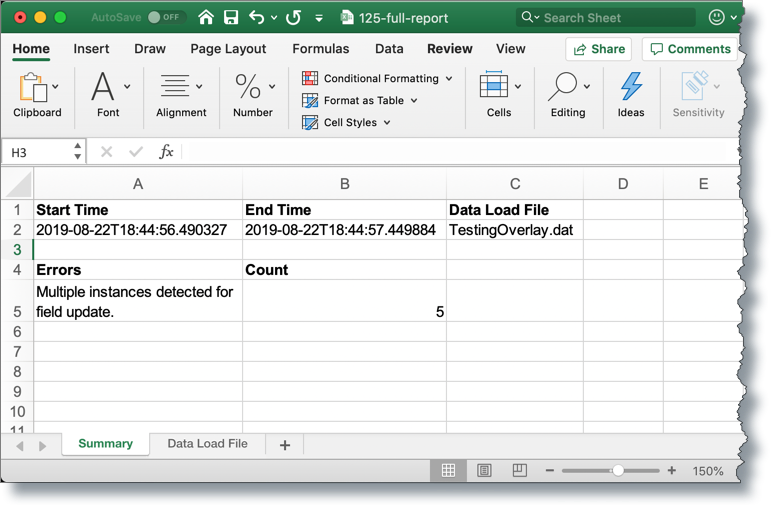The width and height of the screenshot is (771, 505).
Task: Click cell 'Multiple instances detected for field update.'
Action: pyautogui.click(x=138, y=301)
